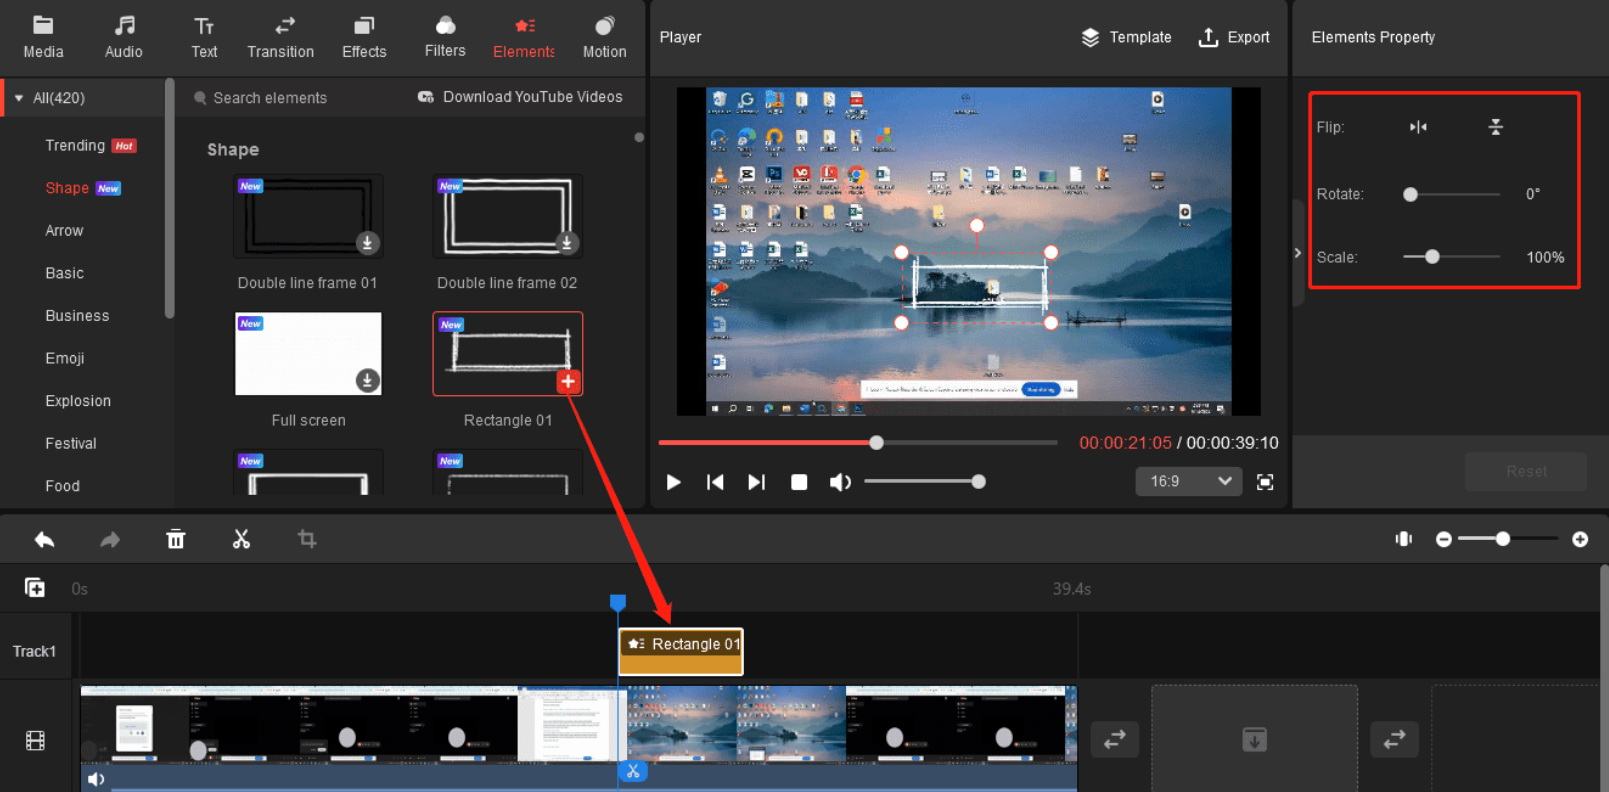Switch to the Transition tab
Viewport: 1609px width, 792px height.
click(x=280, y=37)
